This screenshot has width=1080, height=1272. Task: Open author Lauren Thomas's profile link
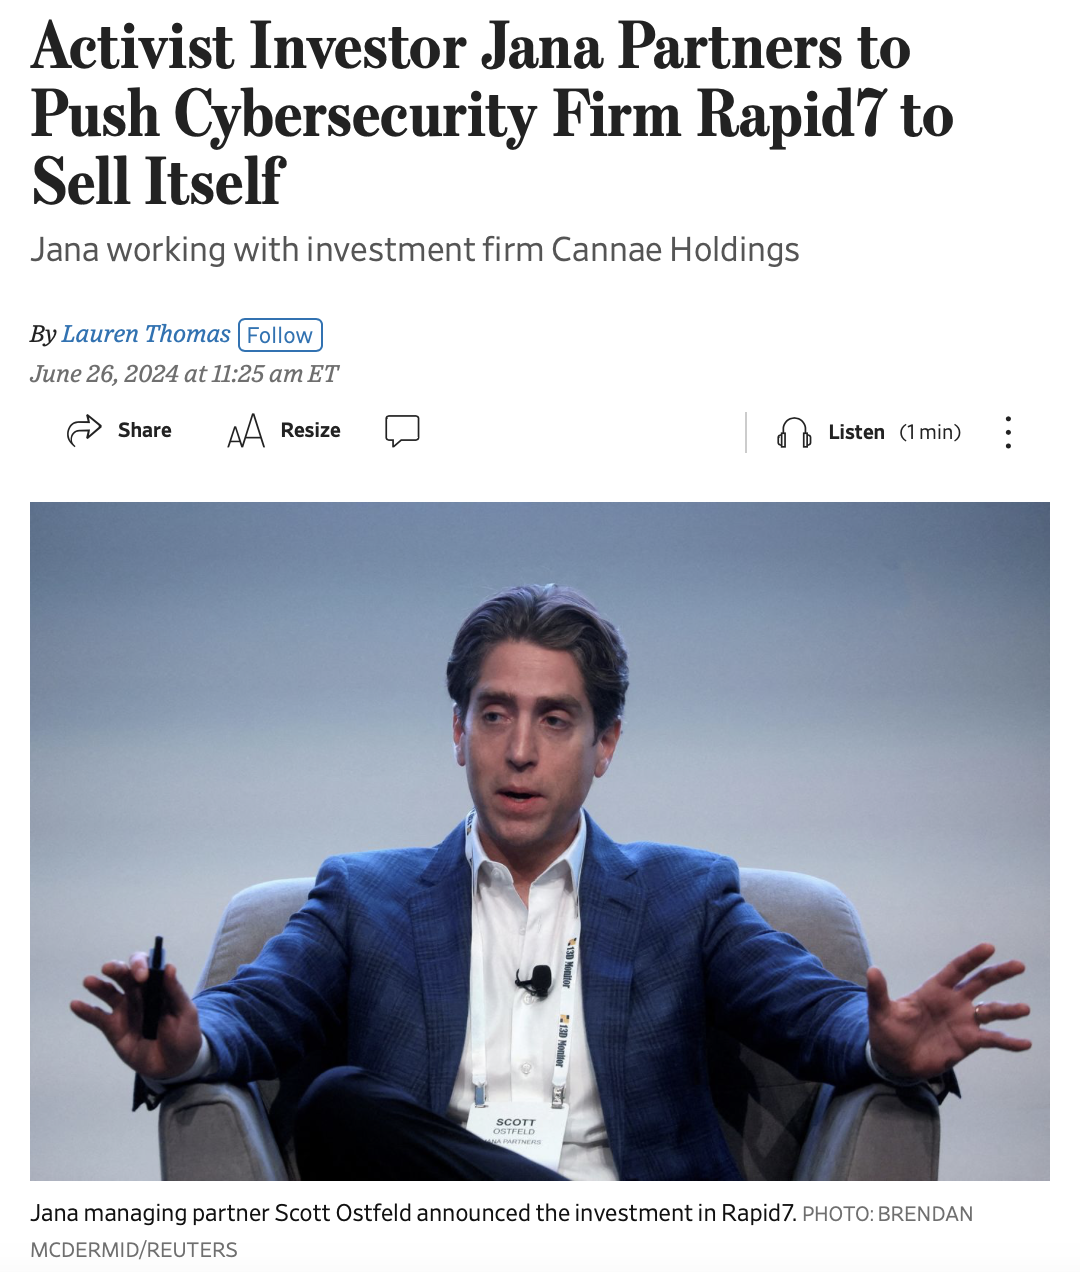pos(146,334)
